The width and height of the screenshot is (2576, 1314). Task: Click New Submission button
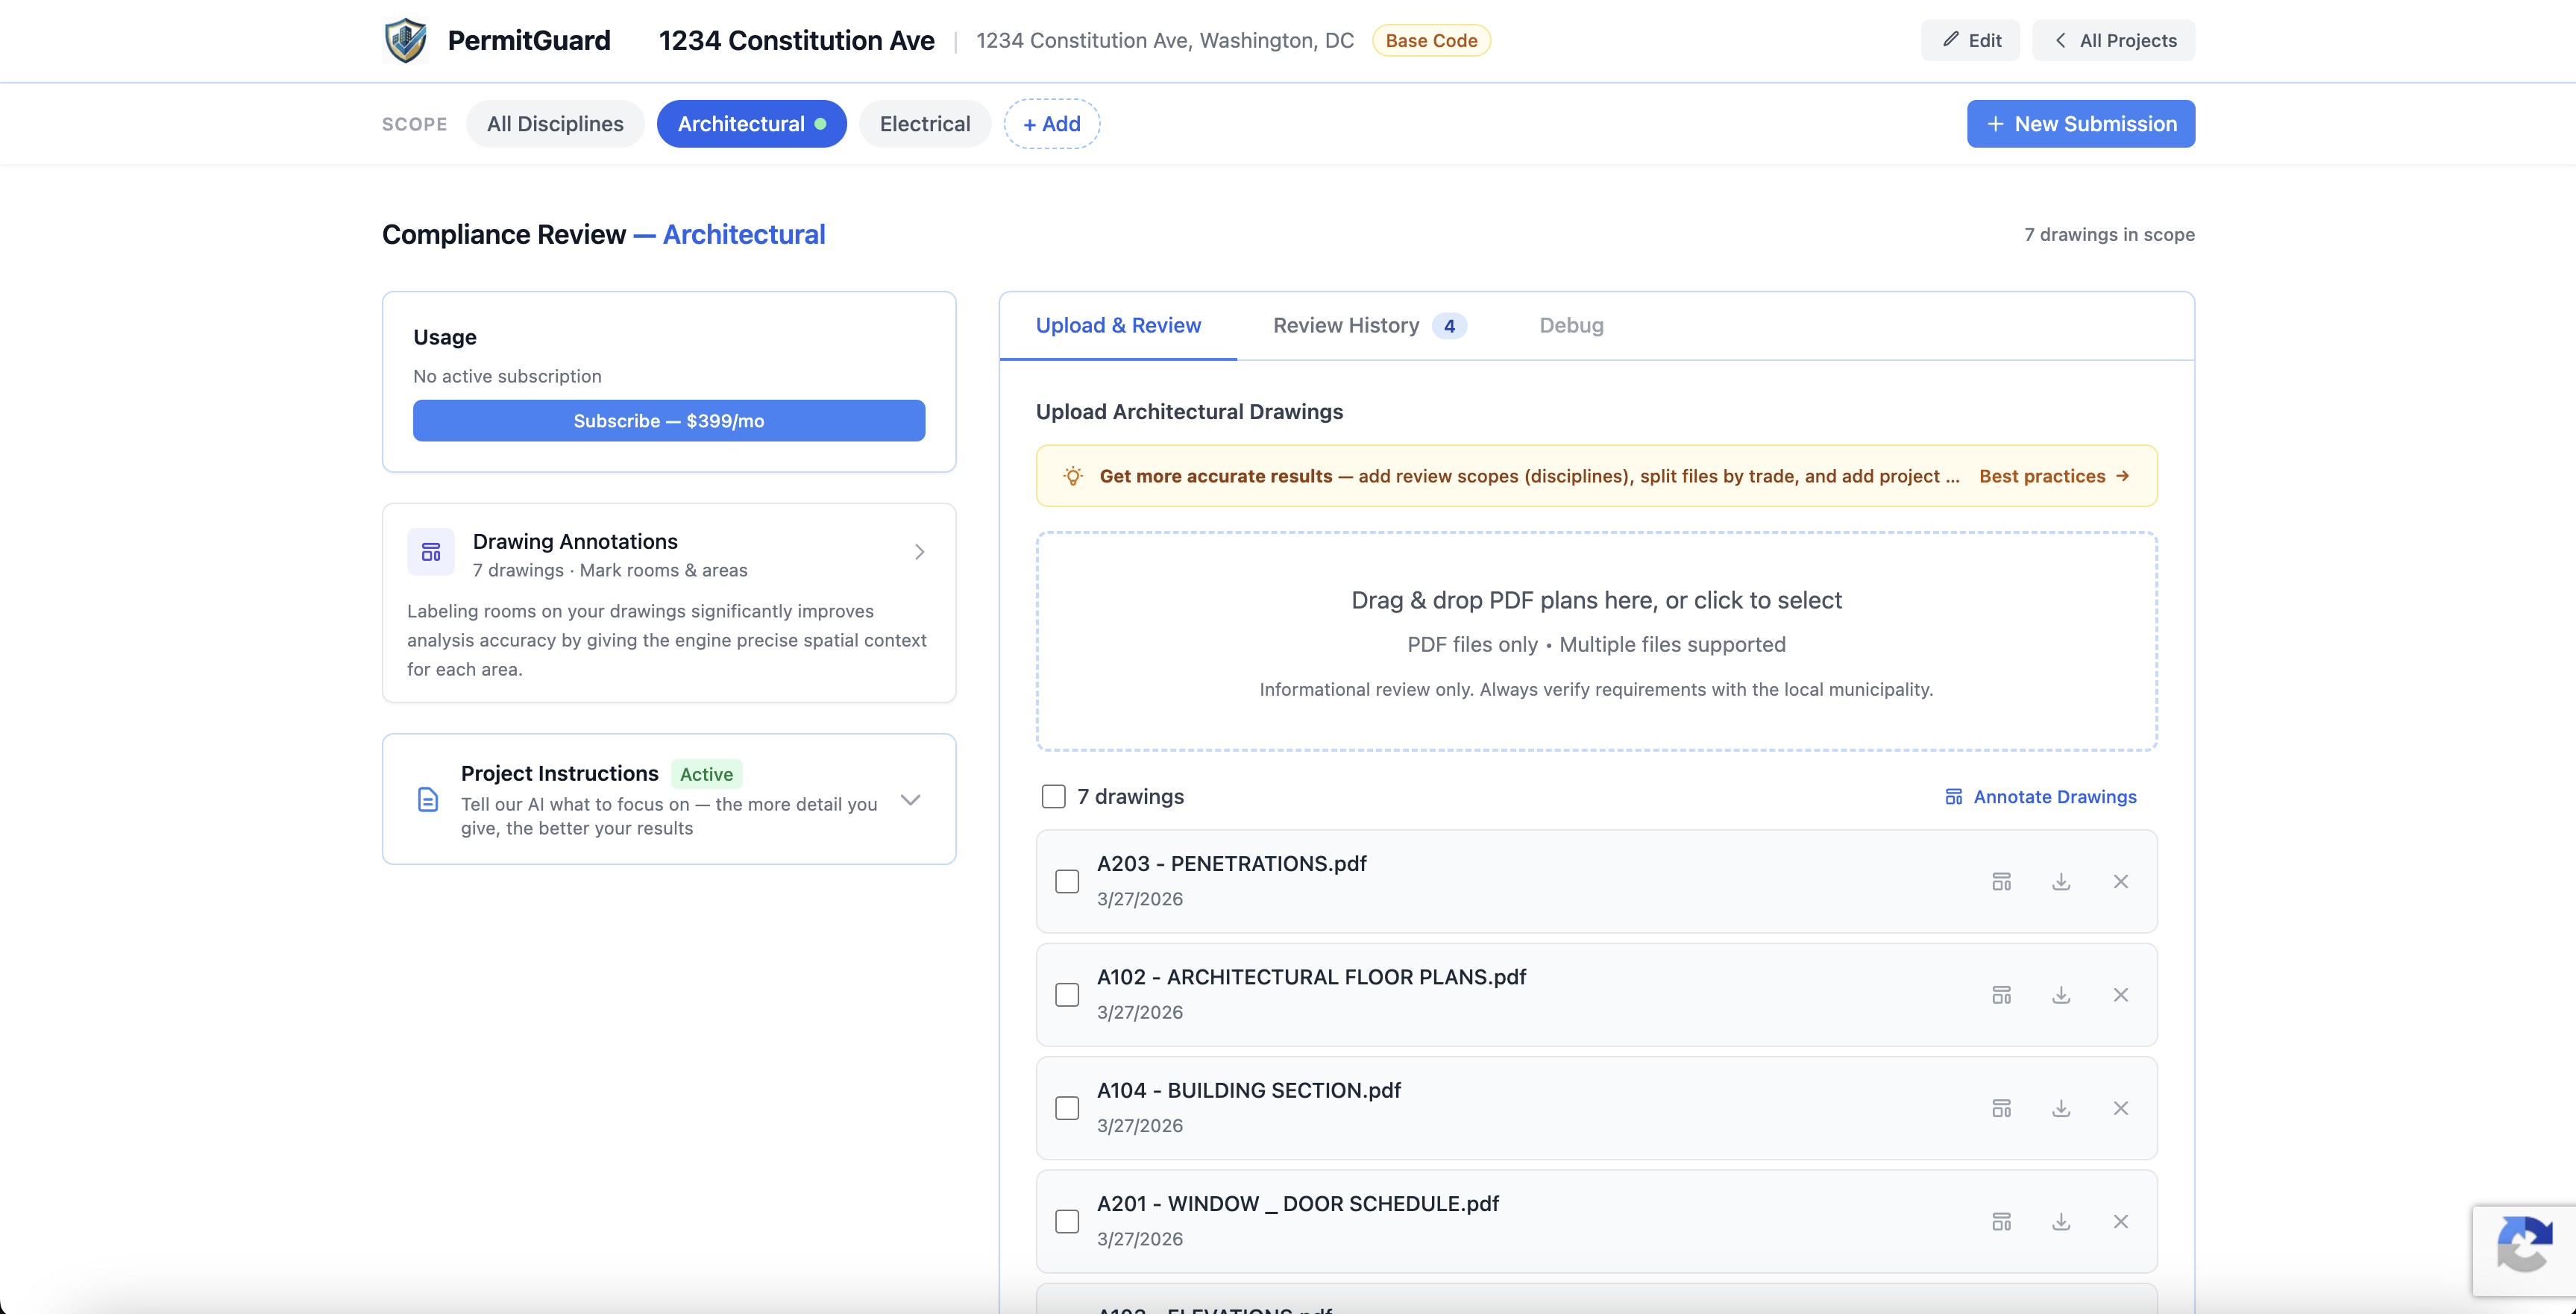(x=2081, y=124)
